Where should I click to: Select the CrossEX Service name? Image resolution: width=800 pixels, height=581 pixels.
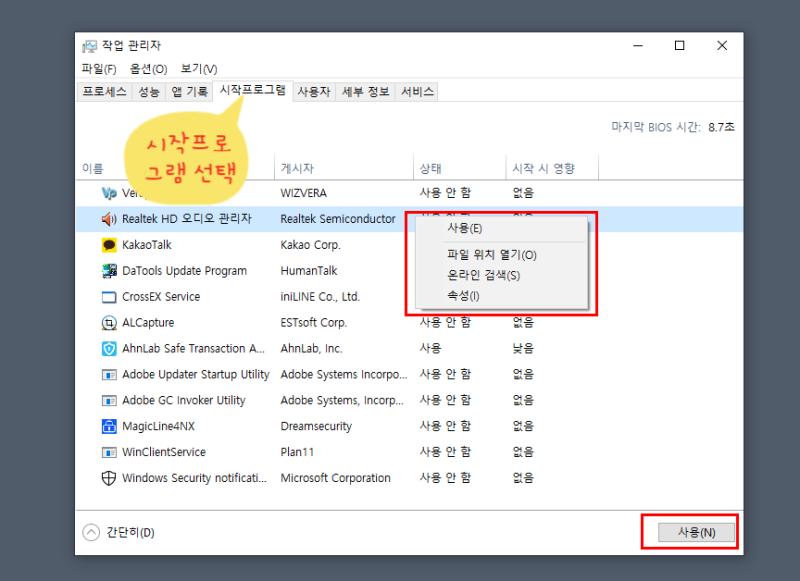coord(161,297)
